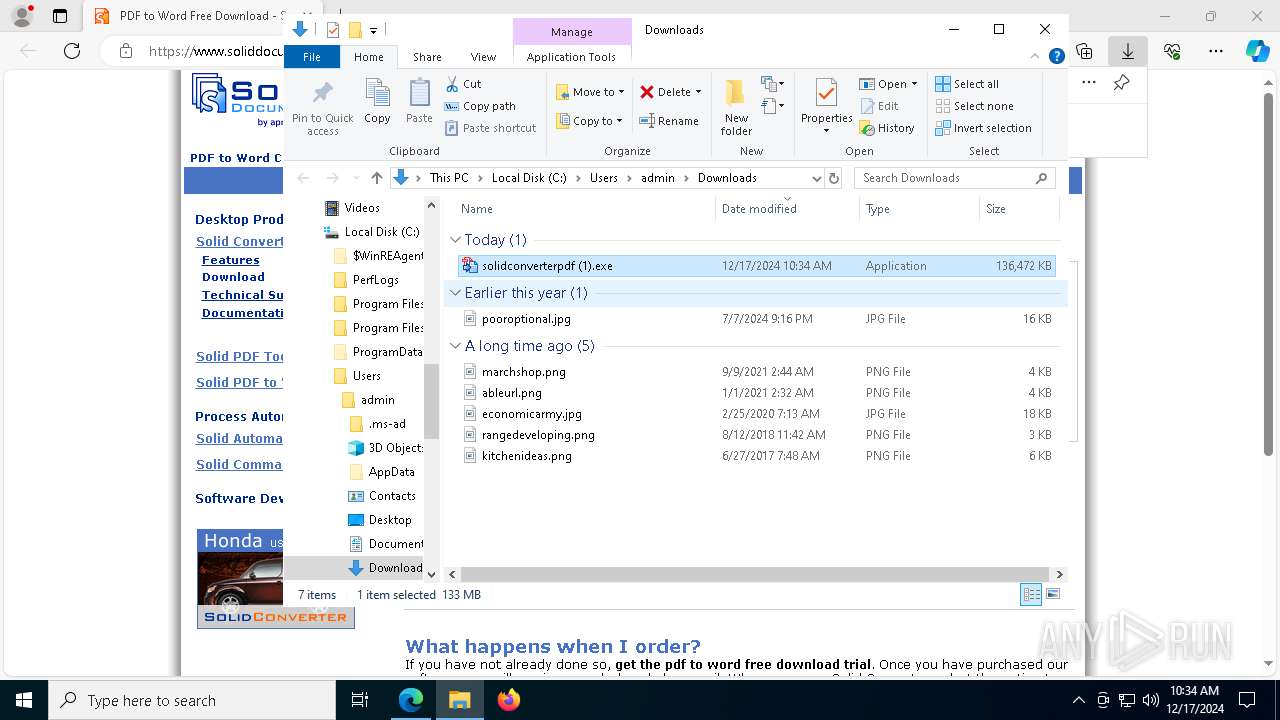Switch to the View tab
The height and width of the screenshot is (720, 1280).
483,57
